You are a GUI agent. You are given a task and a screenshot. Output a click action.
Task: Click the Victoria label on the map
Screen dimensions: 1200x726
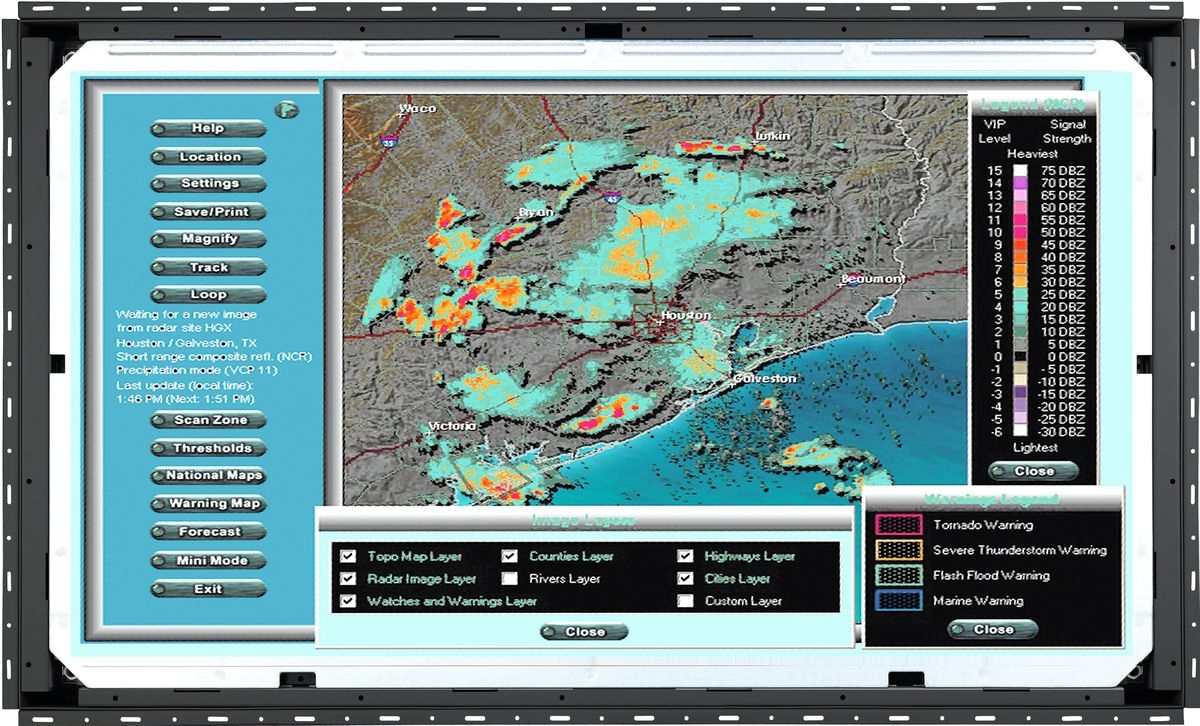pyautogui.click(x=452, y=426)
